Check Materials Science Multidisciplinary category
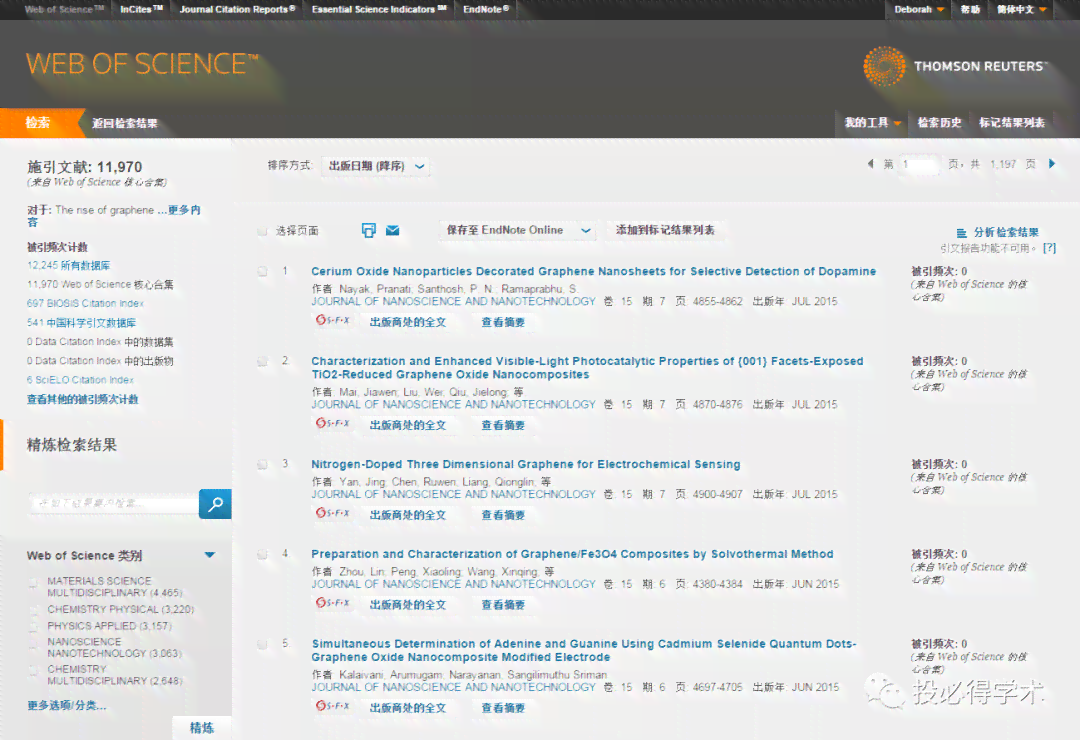The height and width of the screenshot is (740, 1080). click(x=33, y=583)
